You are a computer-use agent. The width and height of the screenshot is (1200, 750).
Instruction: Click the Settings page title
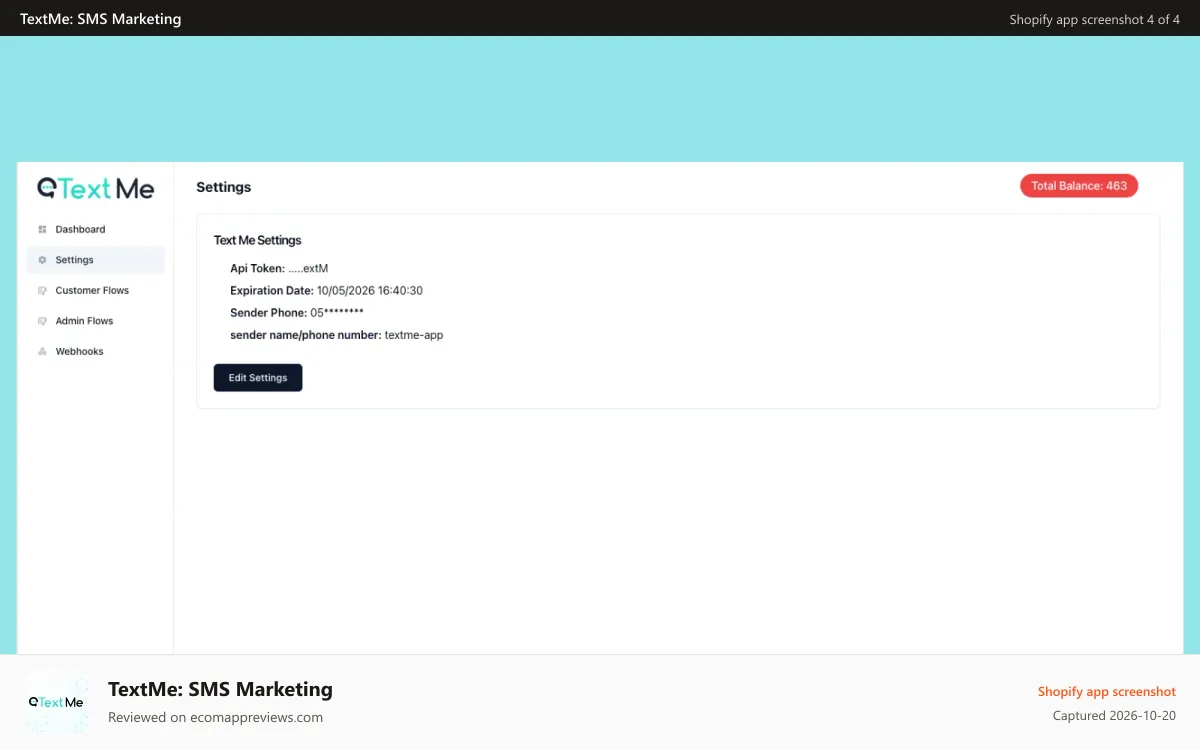click(x=224, y=187)
